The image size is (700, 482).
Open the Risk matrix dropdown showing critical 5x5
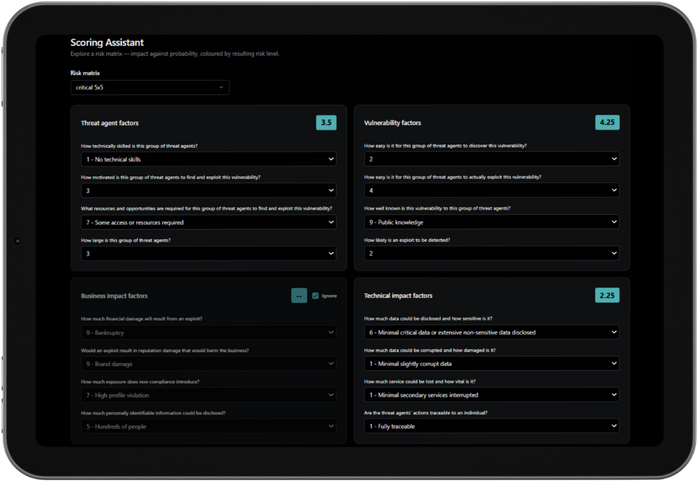[x=150, y=87]
